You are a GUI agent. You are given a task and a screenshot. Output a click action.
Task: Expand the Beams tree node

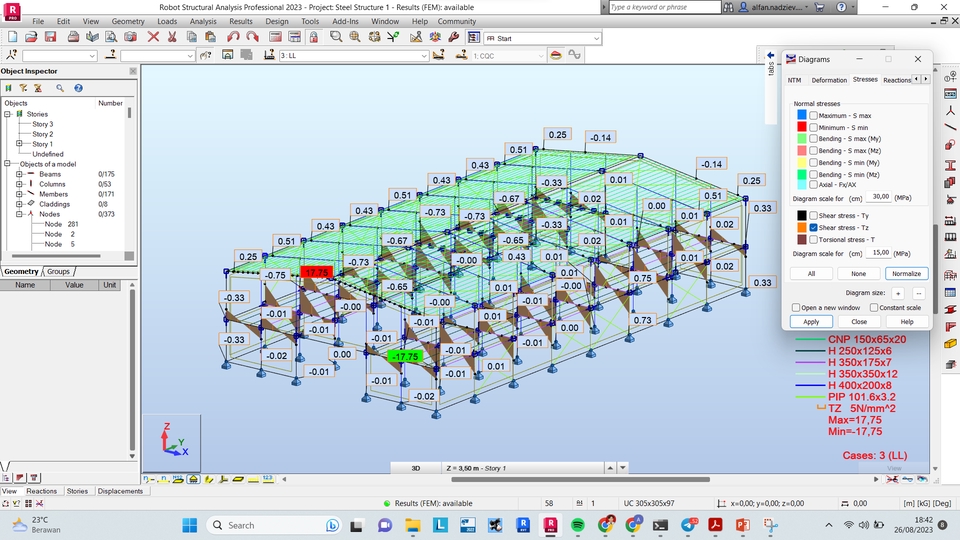point(19,174)
